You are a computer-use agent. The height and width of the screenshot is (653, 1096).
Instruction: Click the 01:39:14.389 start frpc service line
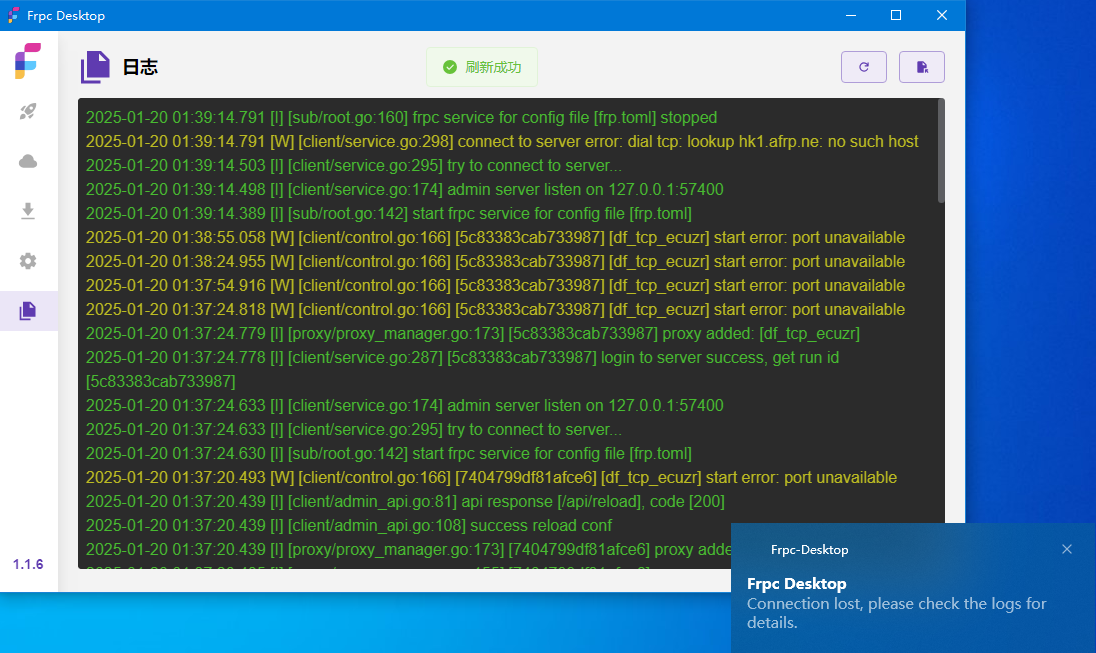tap(389, 213)
